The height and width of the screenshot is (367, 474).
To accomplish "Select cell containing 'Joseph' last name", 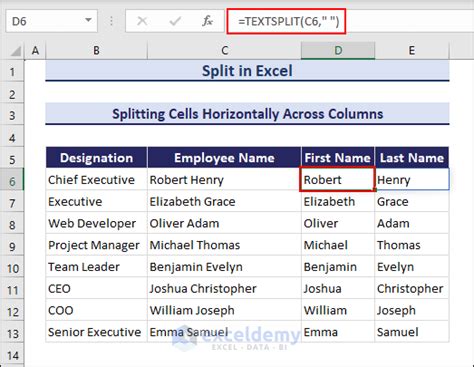I will [412, 310].
